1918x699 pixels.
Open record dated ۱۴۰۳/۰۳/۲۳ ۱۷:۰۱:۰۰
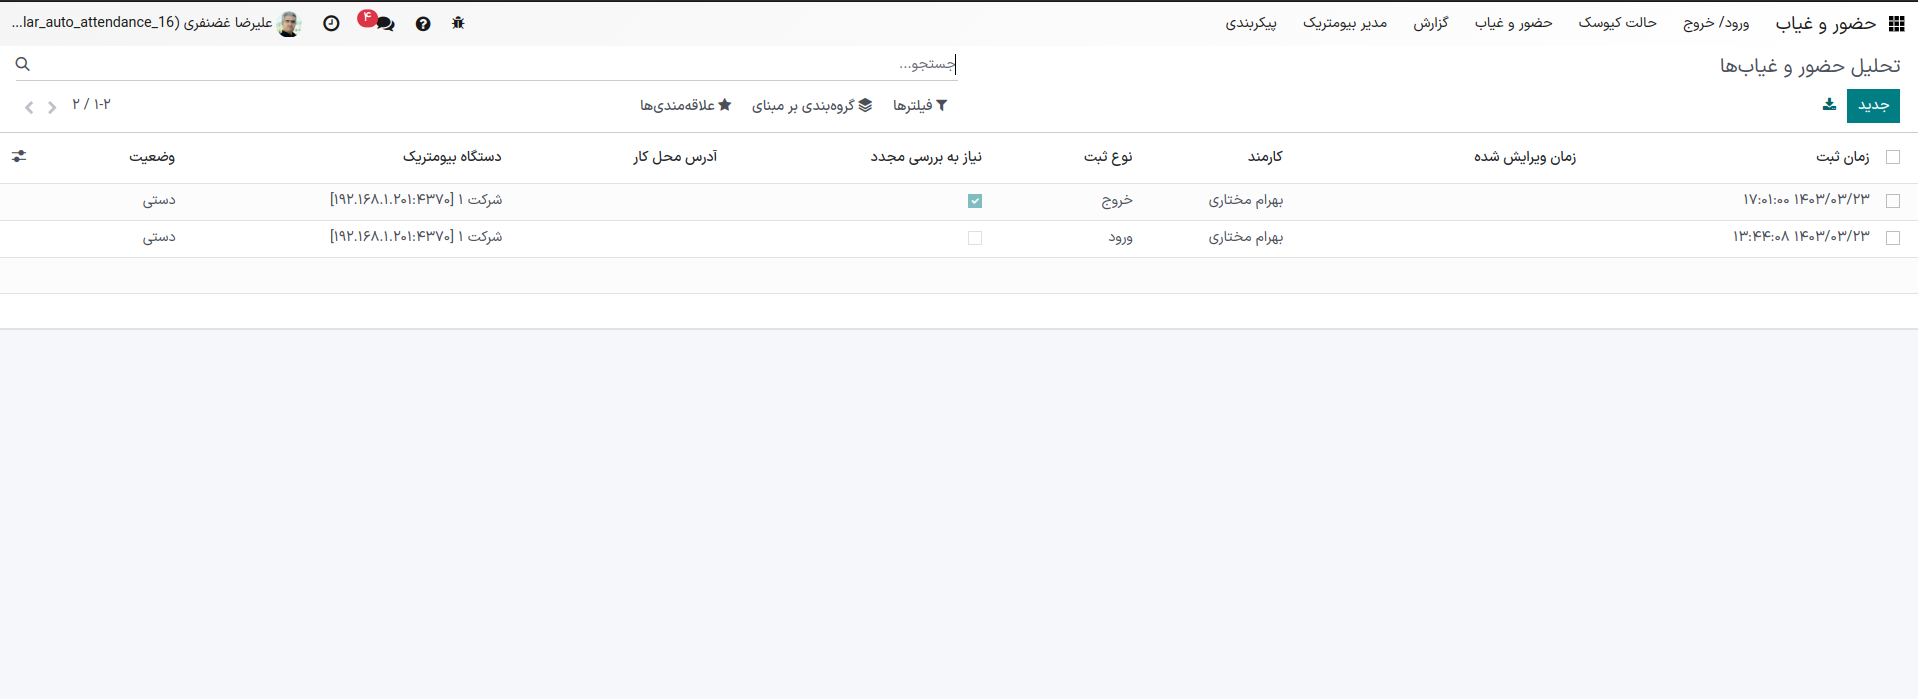(x=1806, y=200)
